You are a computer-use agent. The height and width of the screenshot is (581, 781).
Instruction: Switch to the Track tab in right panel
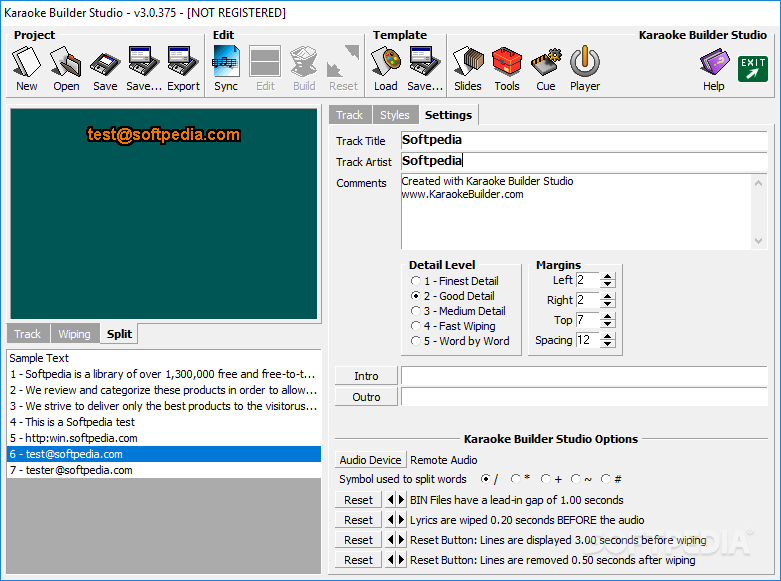point(350,115)
